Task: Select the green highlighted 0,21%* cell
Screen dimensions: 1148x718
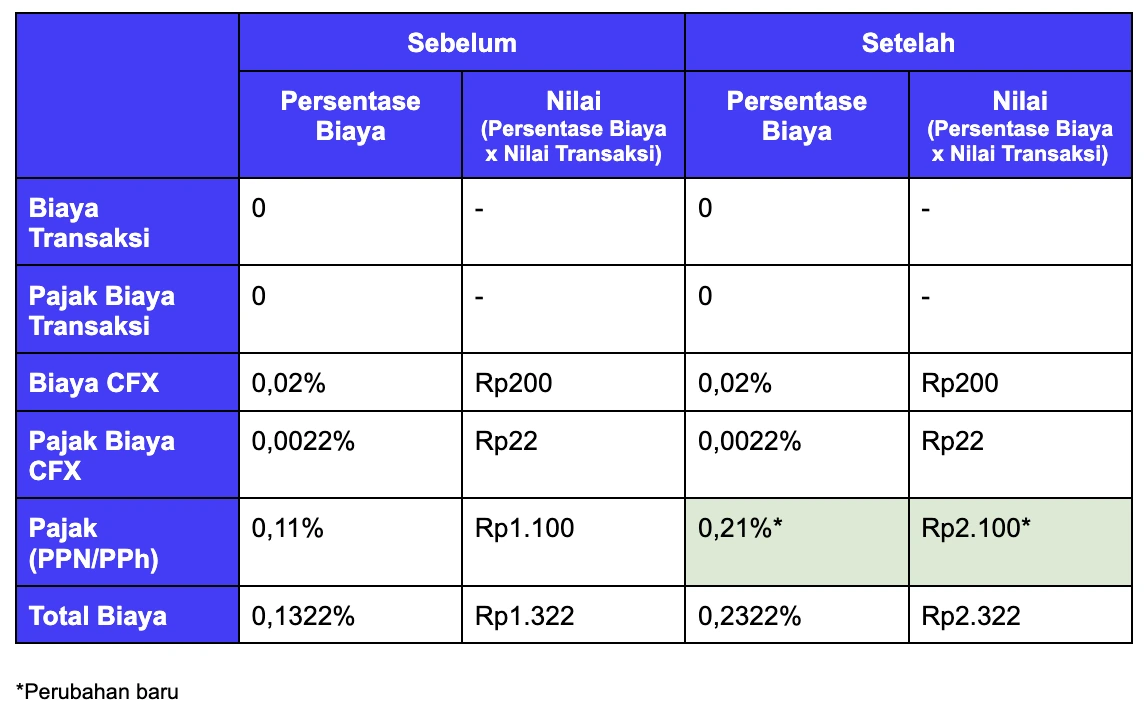Action: coord(797,542)
